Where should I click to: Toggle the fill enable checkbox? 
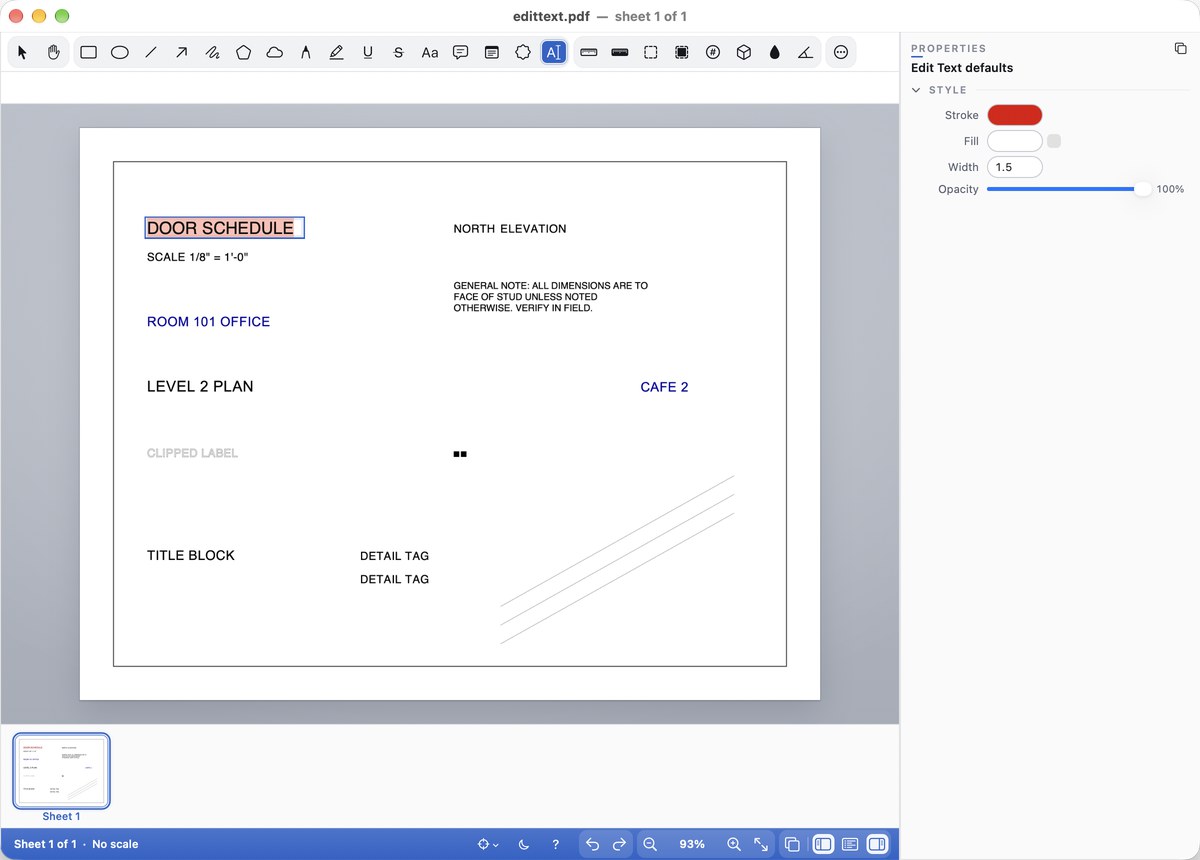(1054, 141)
